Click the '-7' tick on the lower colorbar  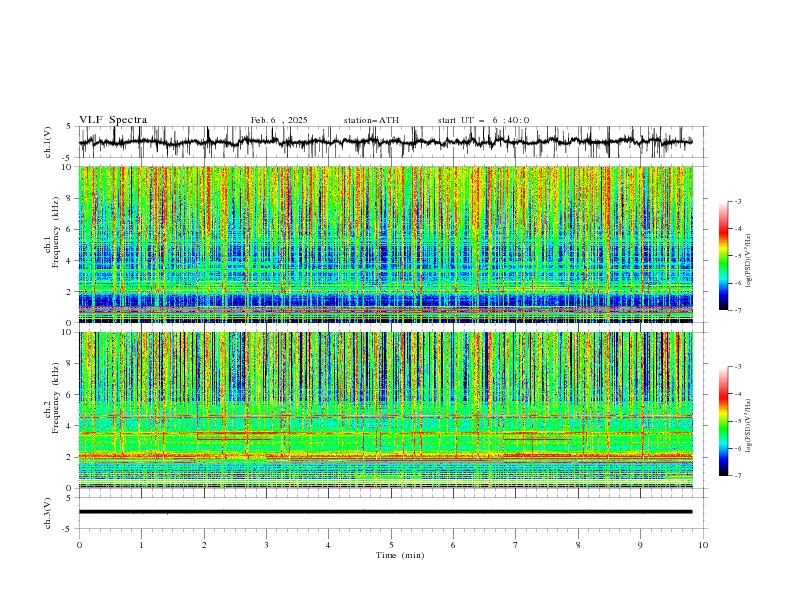point(738,476)
